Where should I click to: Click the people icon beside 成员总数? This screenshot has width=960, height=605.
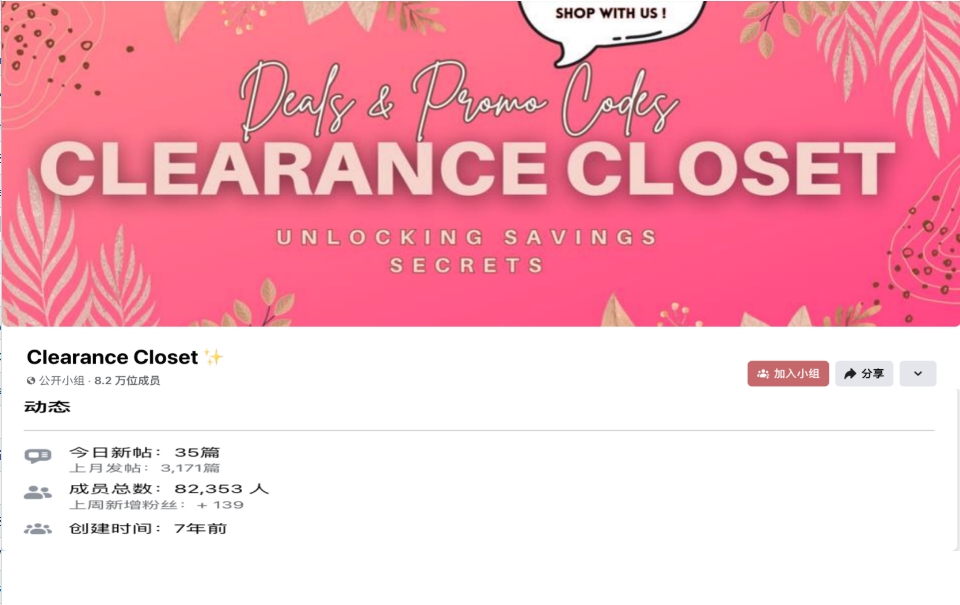click(38, 492)
